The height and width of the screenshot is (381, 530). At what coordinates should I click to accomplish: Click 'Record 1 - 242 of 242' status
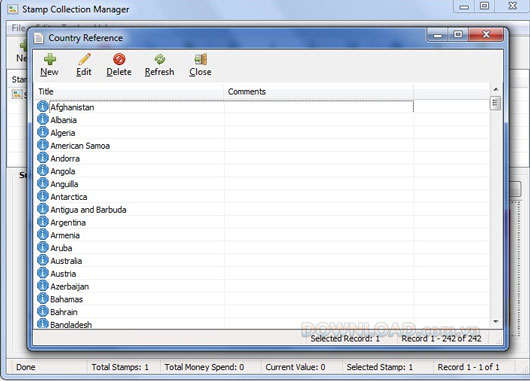pos(441,338)
